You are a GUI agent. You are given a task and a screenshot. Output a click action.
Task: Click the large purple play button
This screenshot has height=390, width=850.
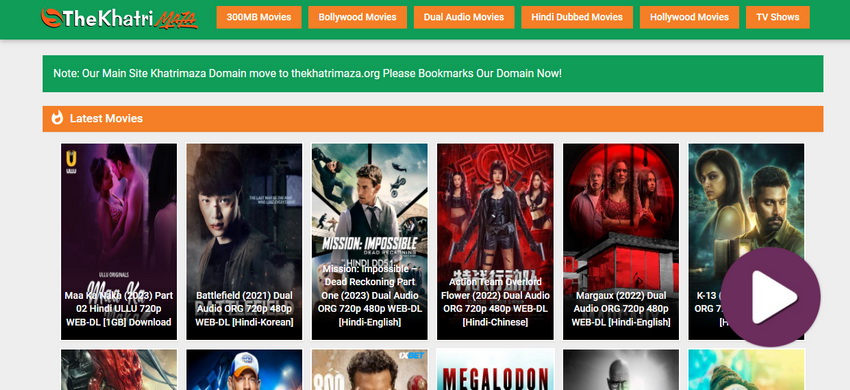tap(770, 297)
